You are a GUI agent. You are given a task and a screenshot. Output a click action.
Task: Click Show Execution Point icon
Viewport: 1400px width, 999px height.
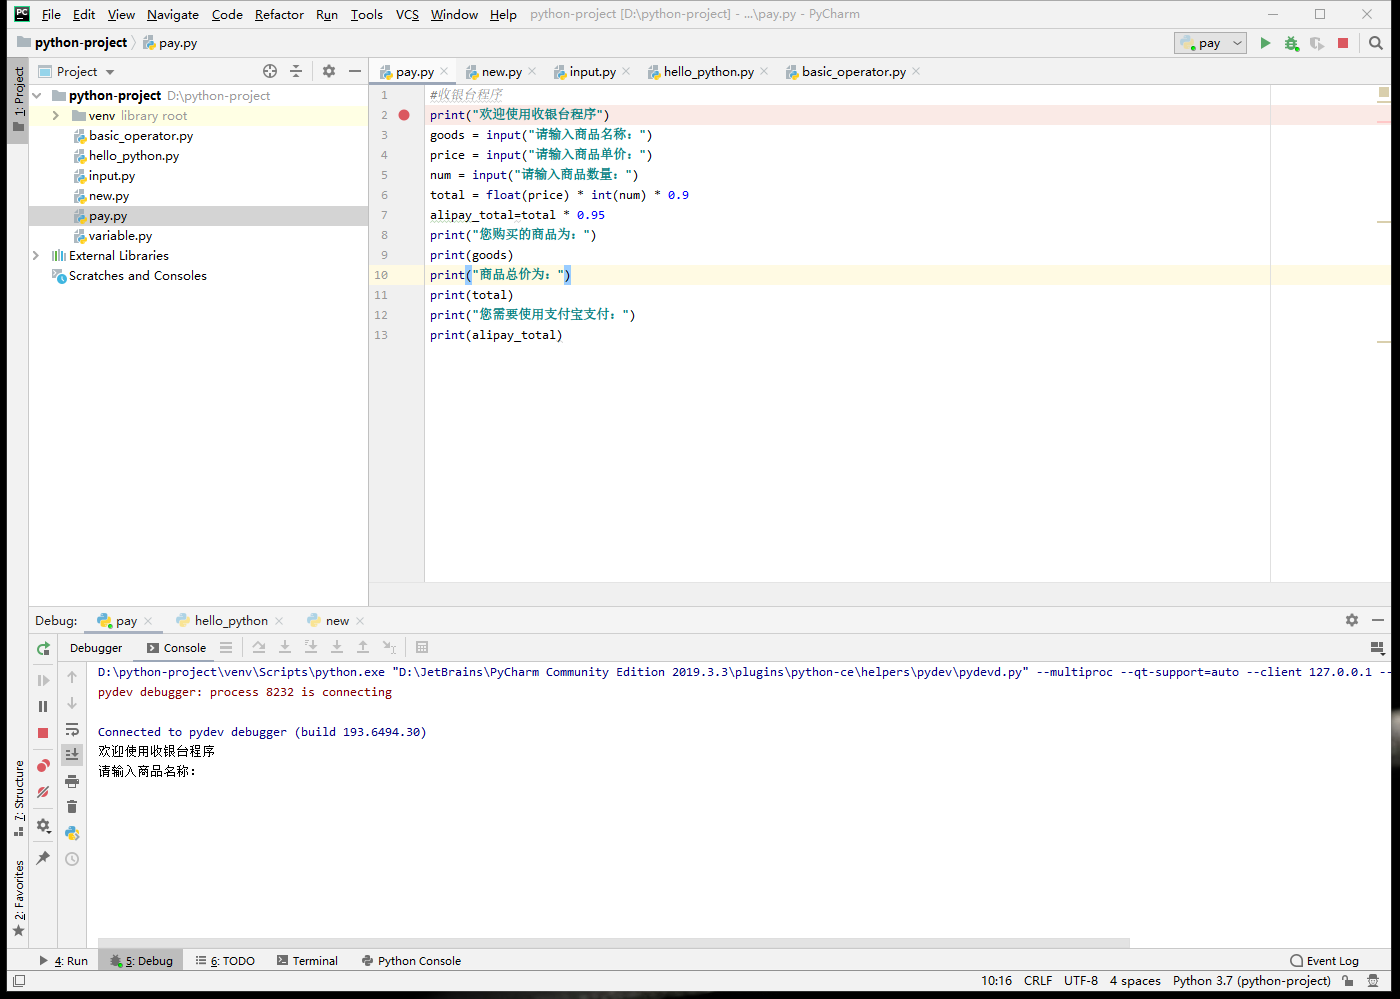[226, 648]
